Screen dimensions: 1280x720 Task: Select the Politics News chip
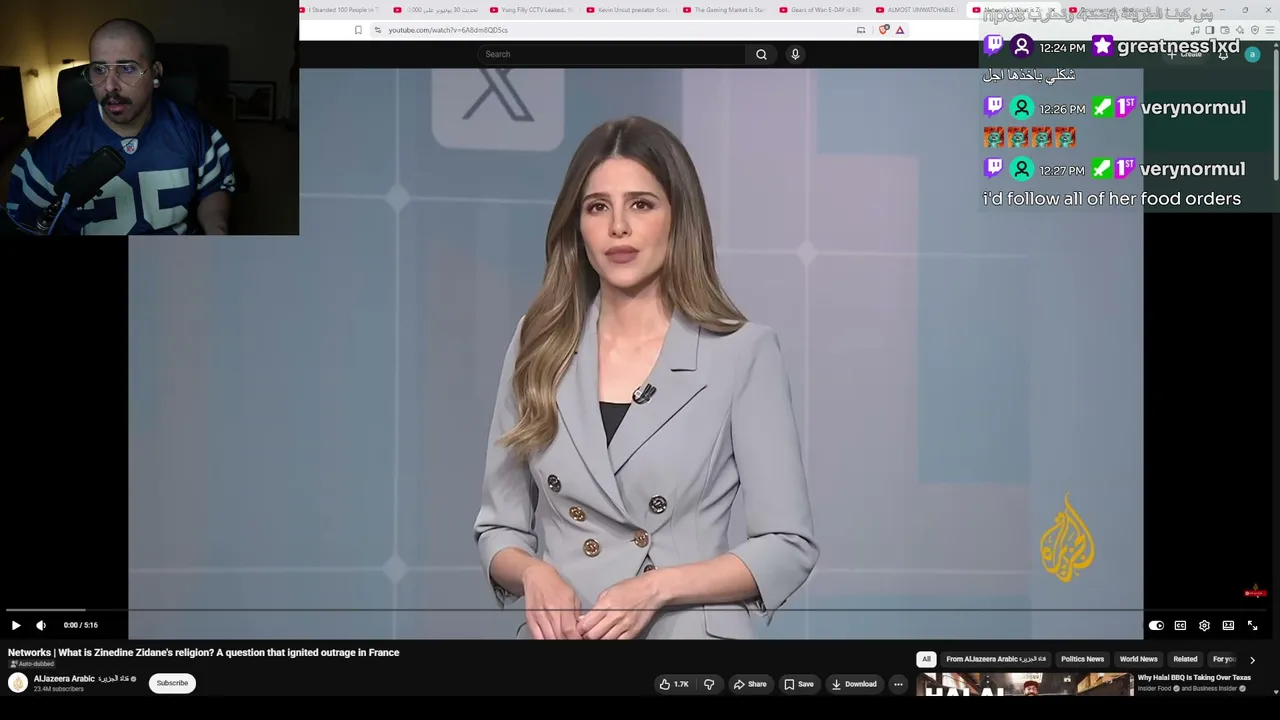coord(1082,659)
